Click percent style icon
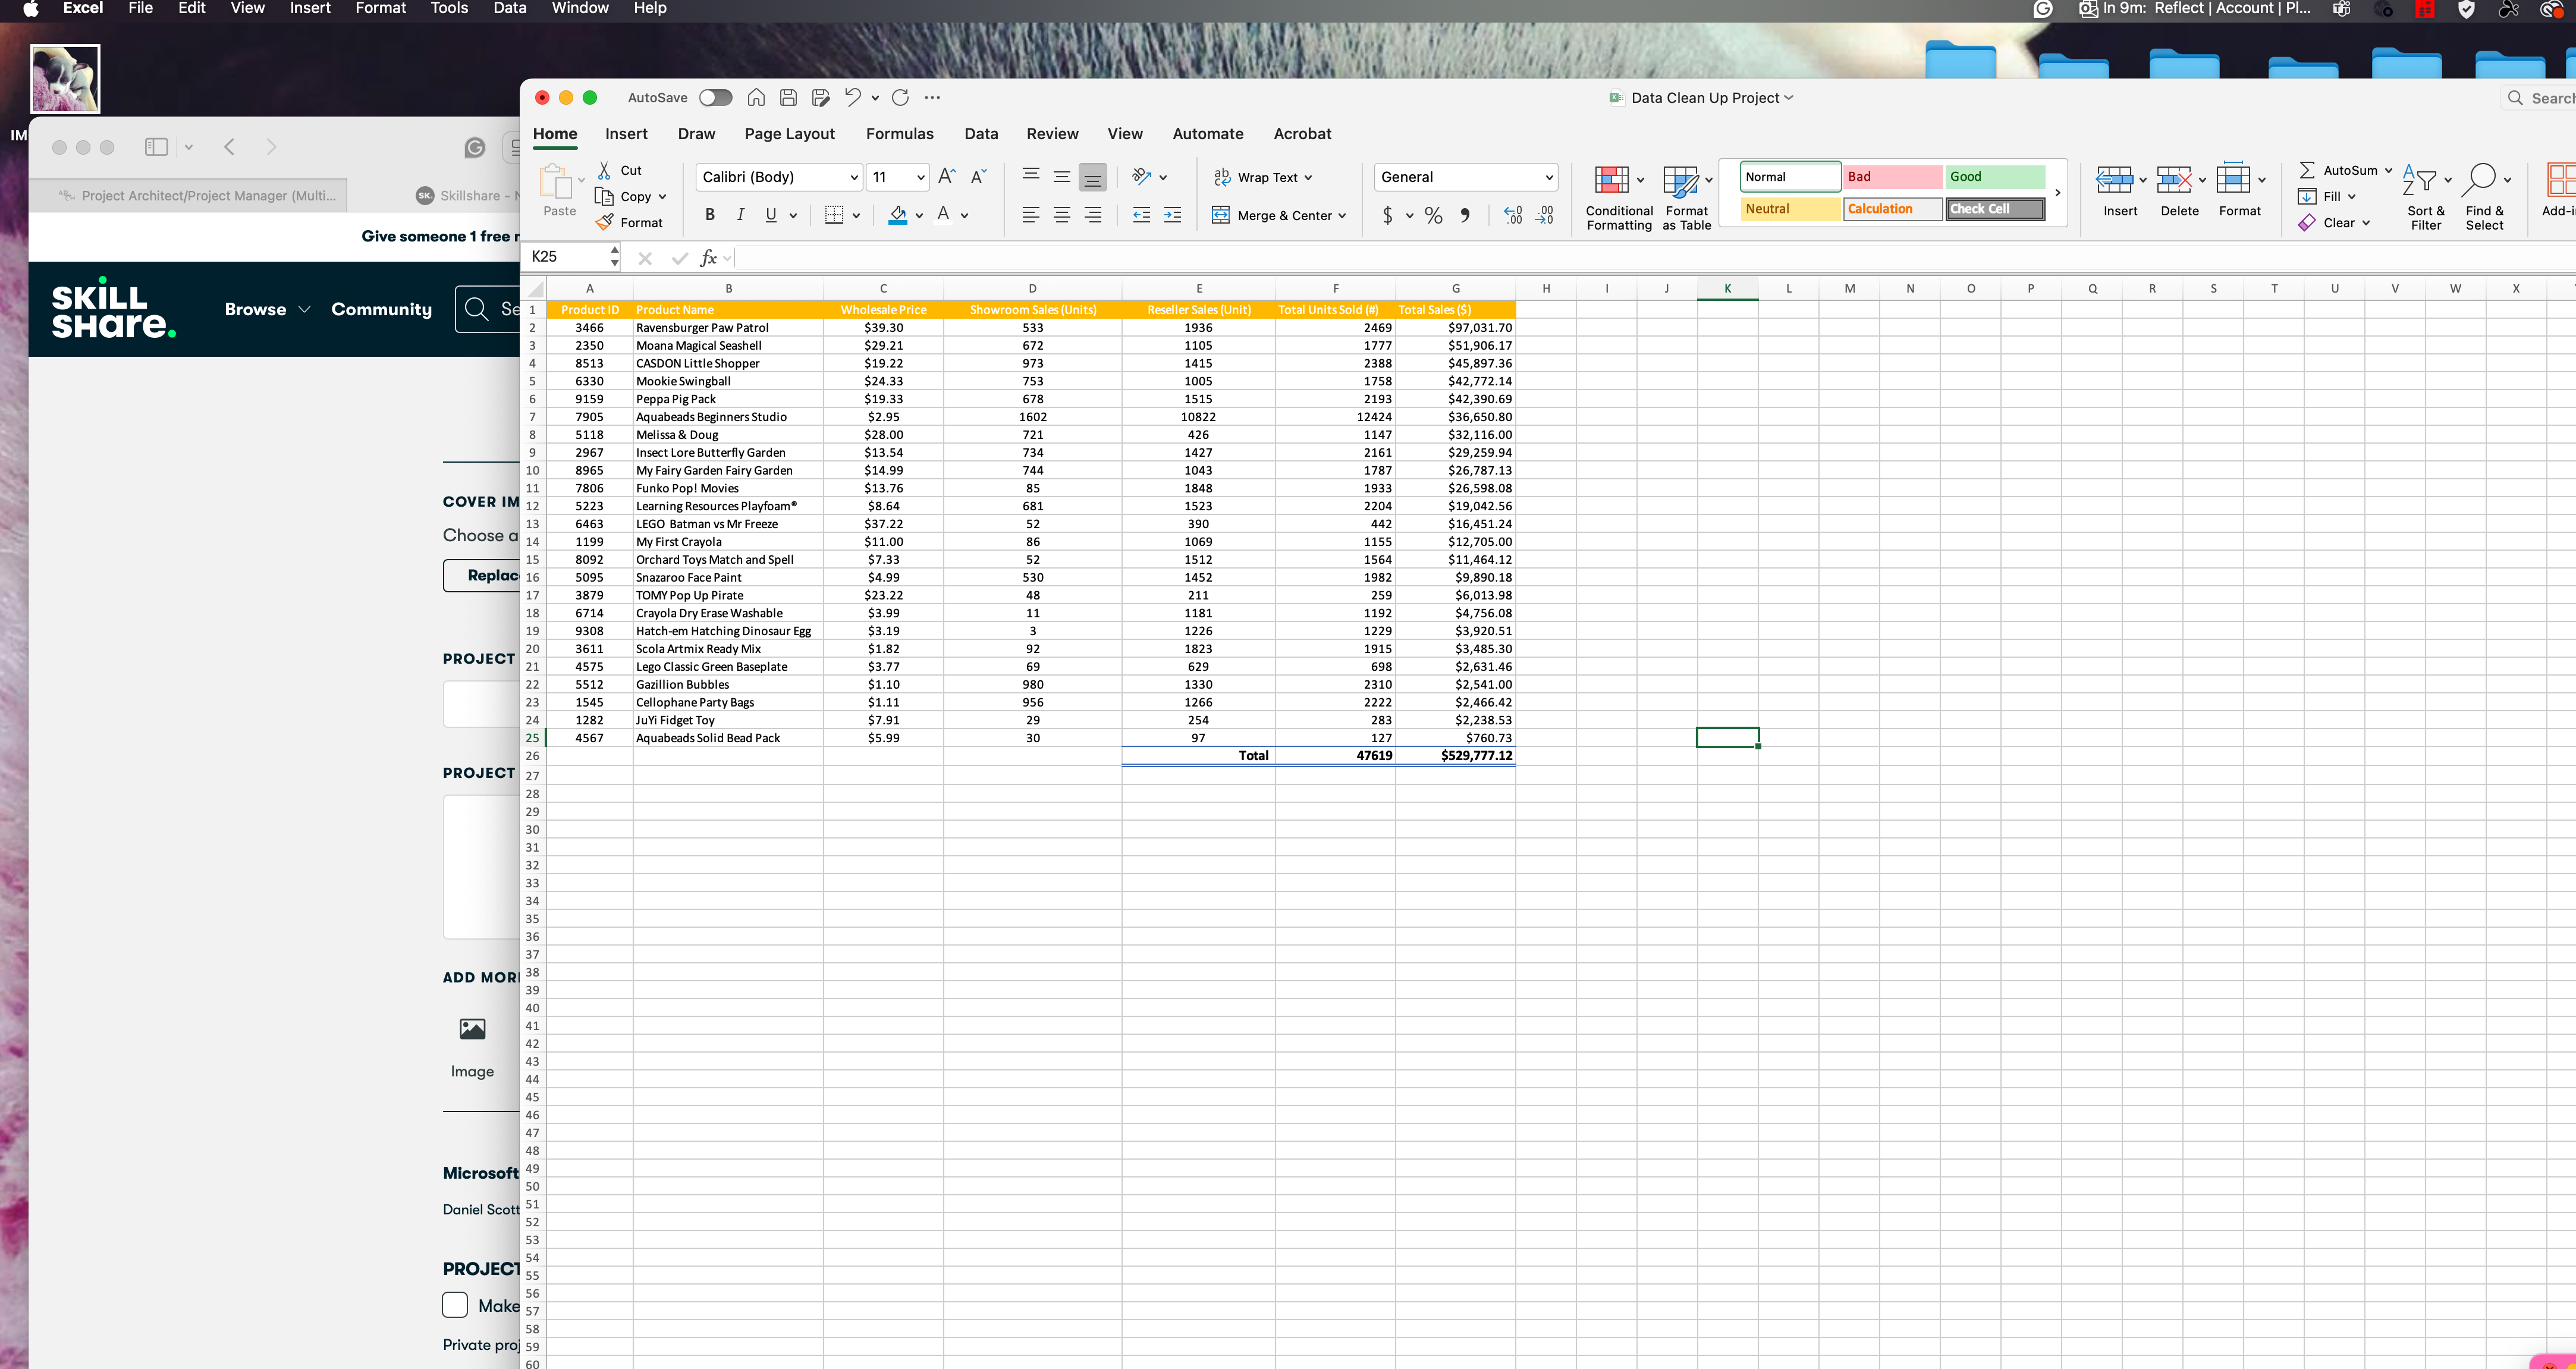2576x1369 pixels. (x=1433, y=215)
